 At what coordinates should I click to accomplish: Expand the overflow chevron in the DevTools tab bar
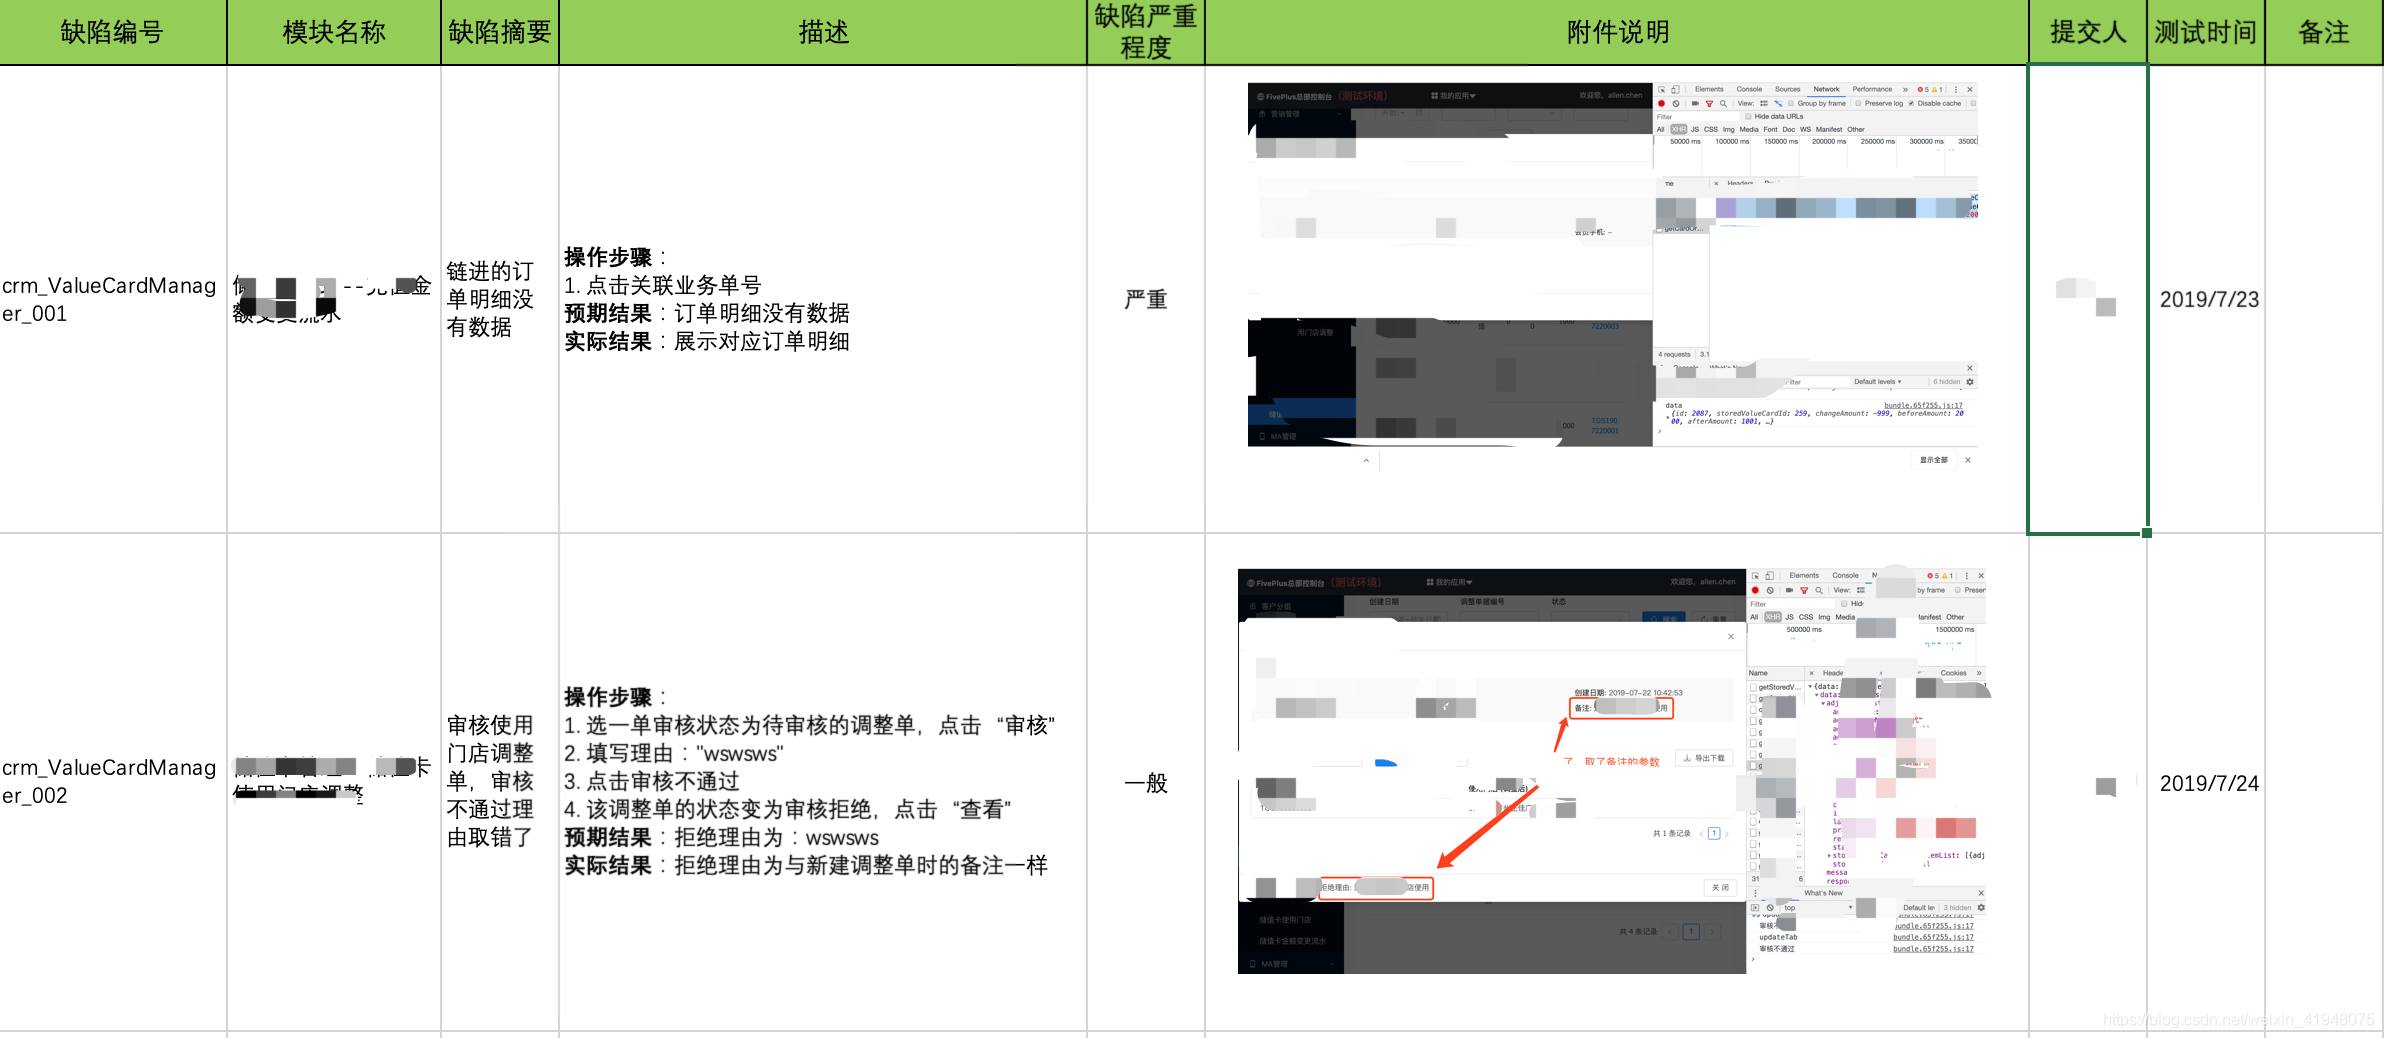pos(1906,89)
